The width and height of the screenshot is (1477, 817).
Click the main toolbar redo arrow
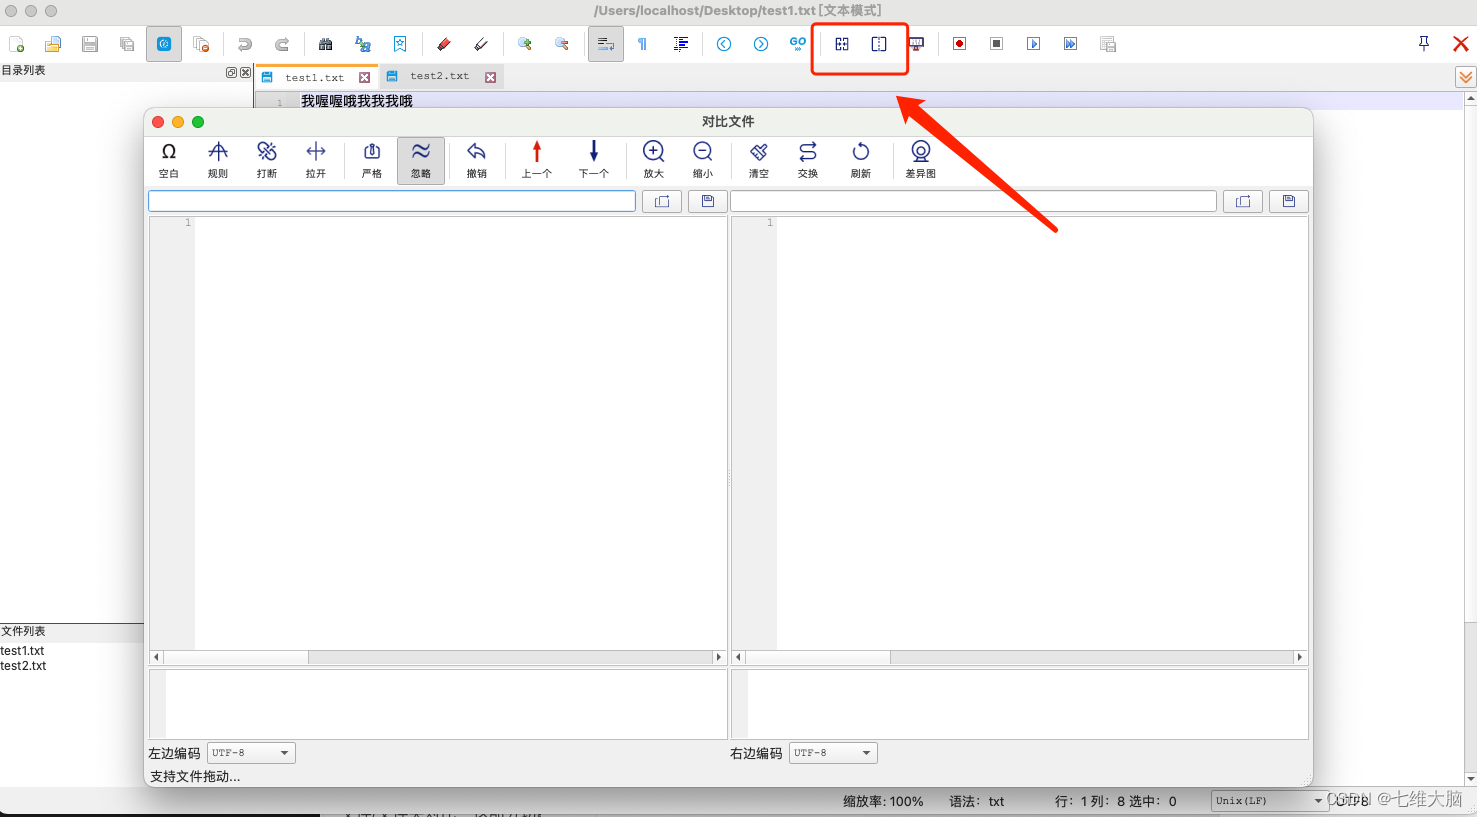(x=282, y=44)
